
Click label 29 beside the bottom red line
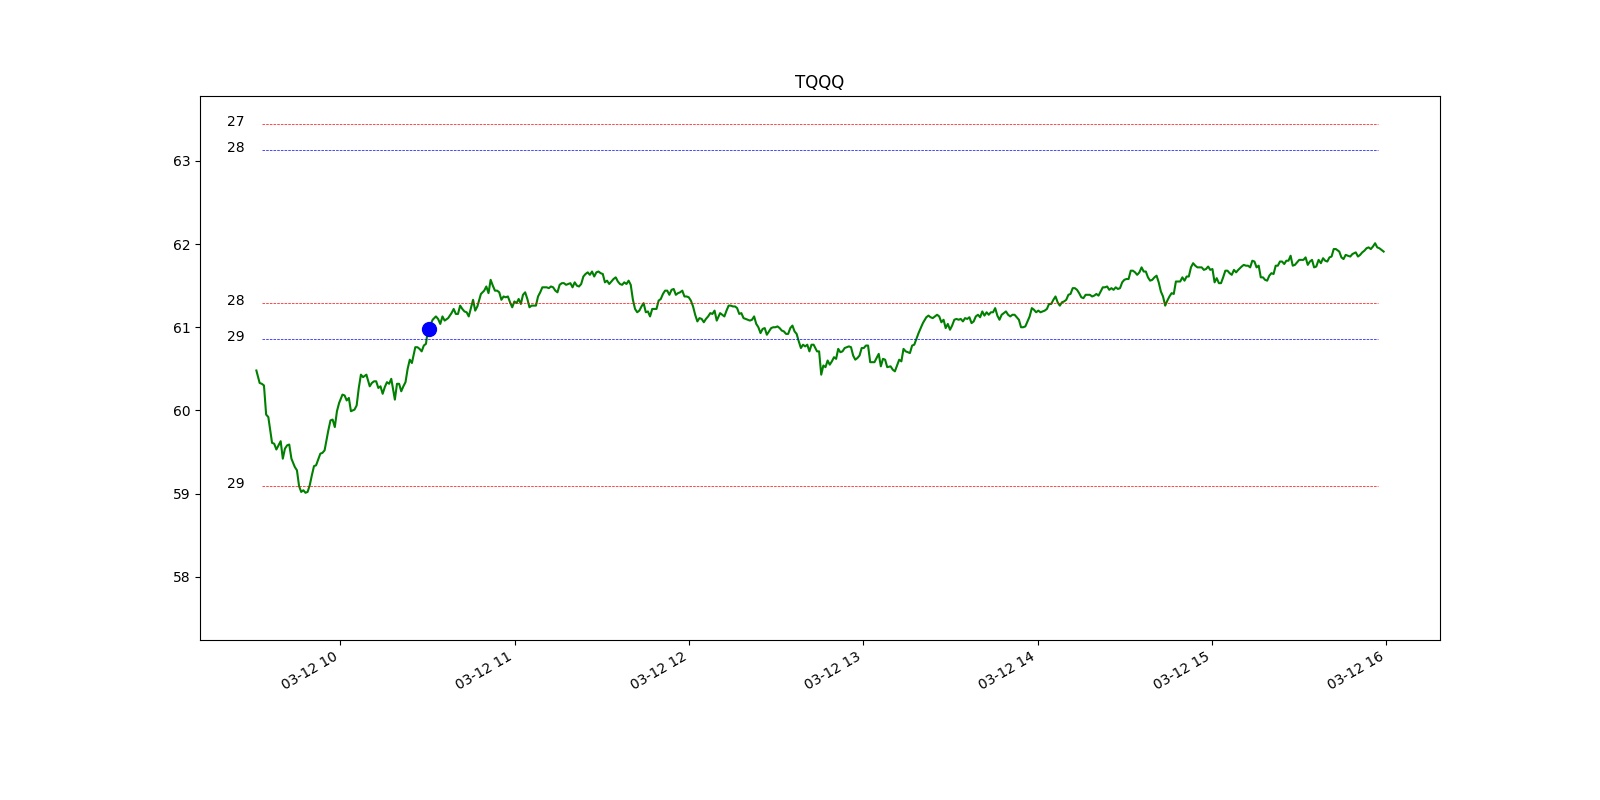click(x=235, y=484)
